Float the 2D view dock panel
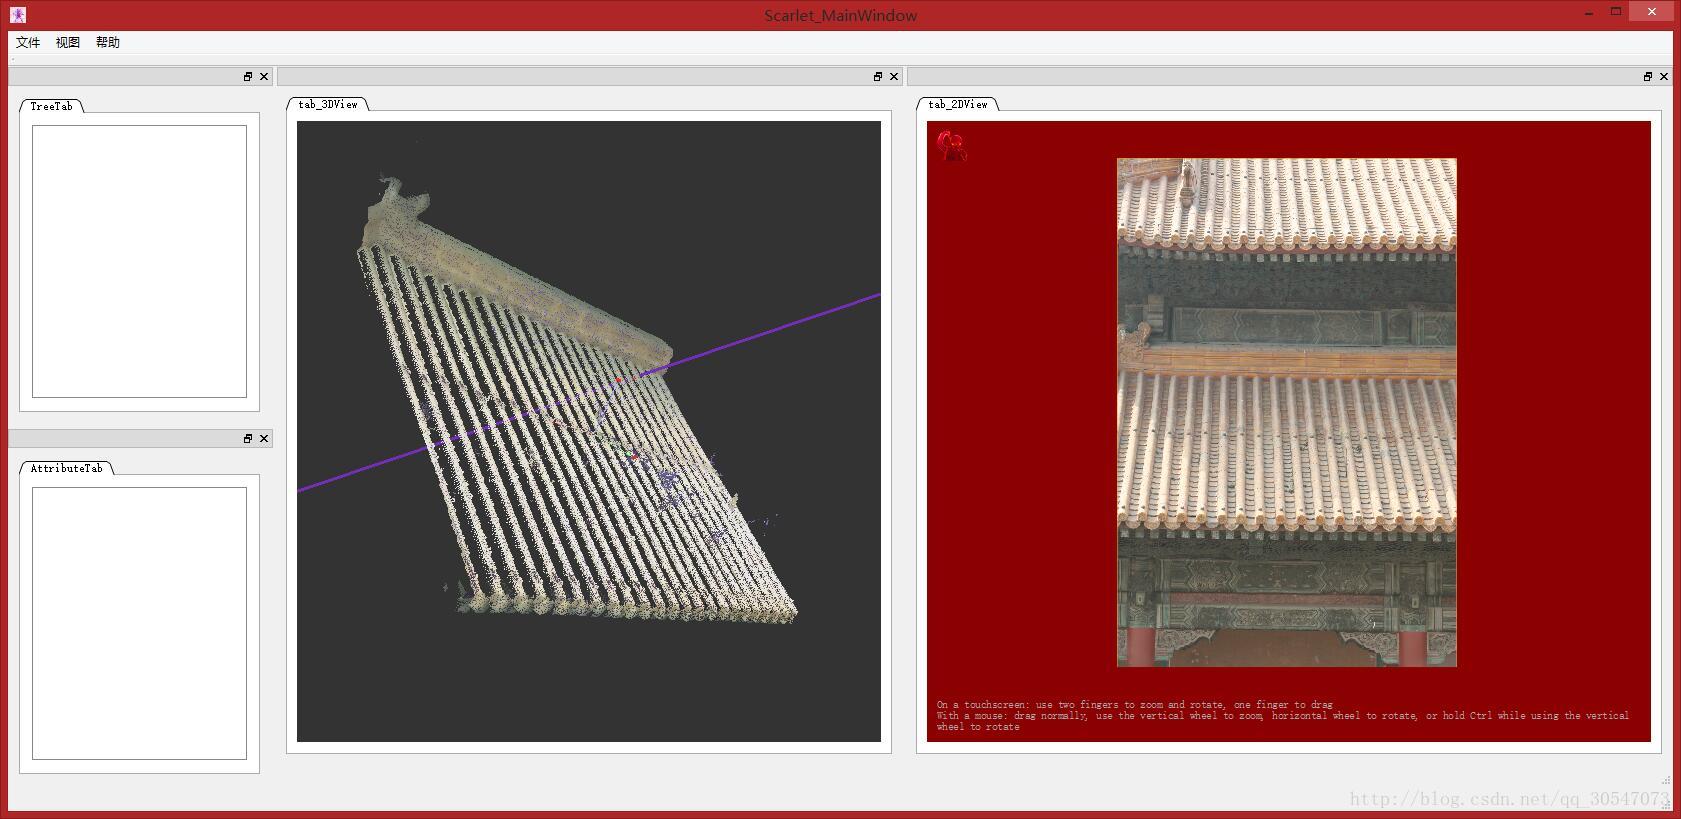The height and width of the screenshot is (819, 1681). (x=1648, y=77)
